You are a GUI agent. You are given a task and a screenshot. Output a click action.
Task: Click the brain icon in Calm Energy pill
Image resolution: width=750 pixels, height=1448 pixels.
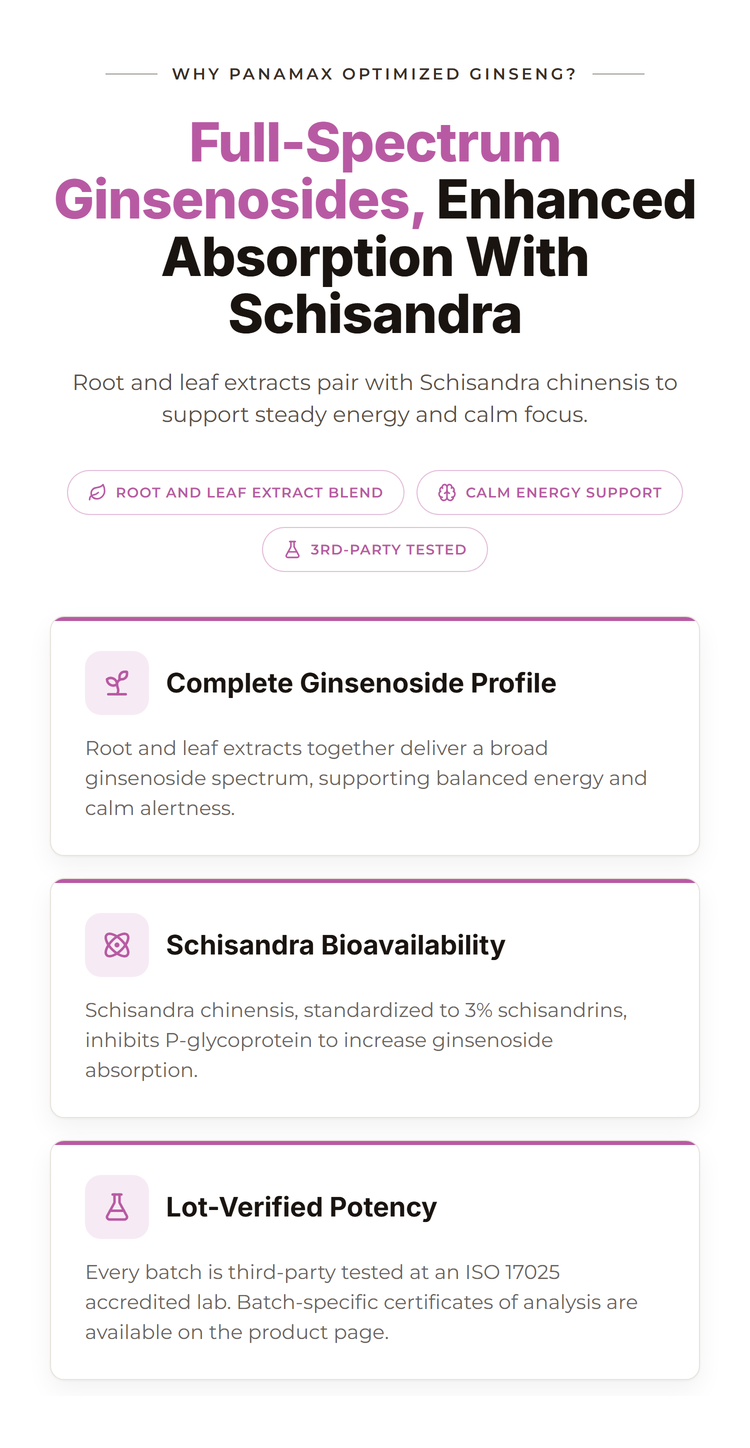coord(447,493)
